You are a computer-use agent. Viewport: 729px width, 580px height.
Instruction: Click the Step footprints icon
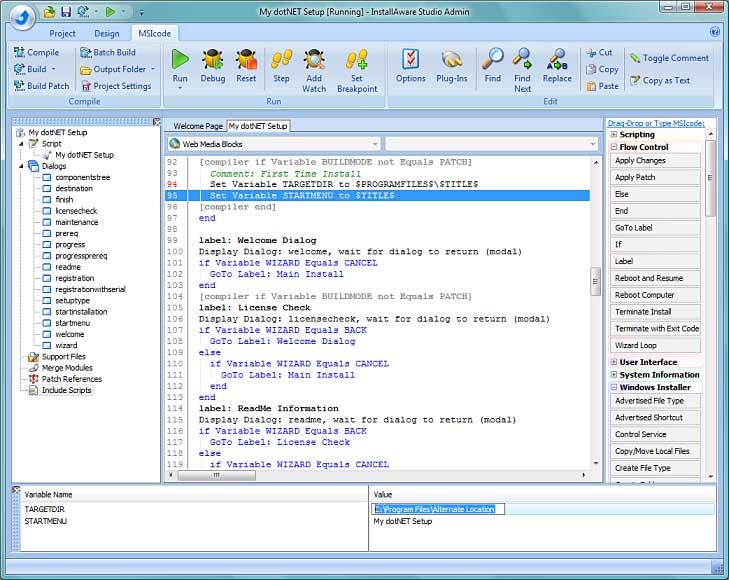tap(282, 60)
